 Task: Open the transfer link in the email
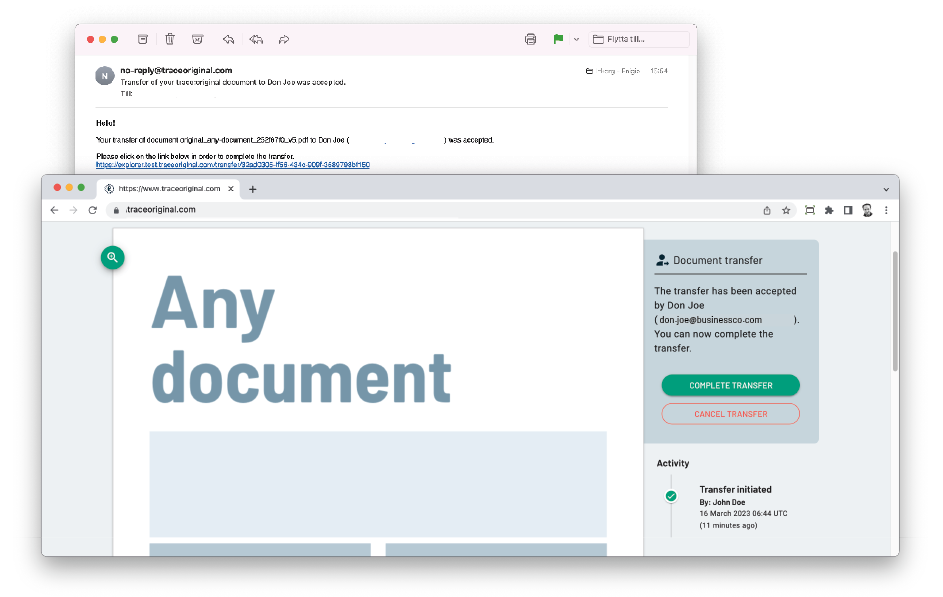[x=233, y=164]
